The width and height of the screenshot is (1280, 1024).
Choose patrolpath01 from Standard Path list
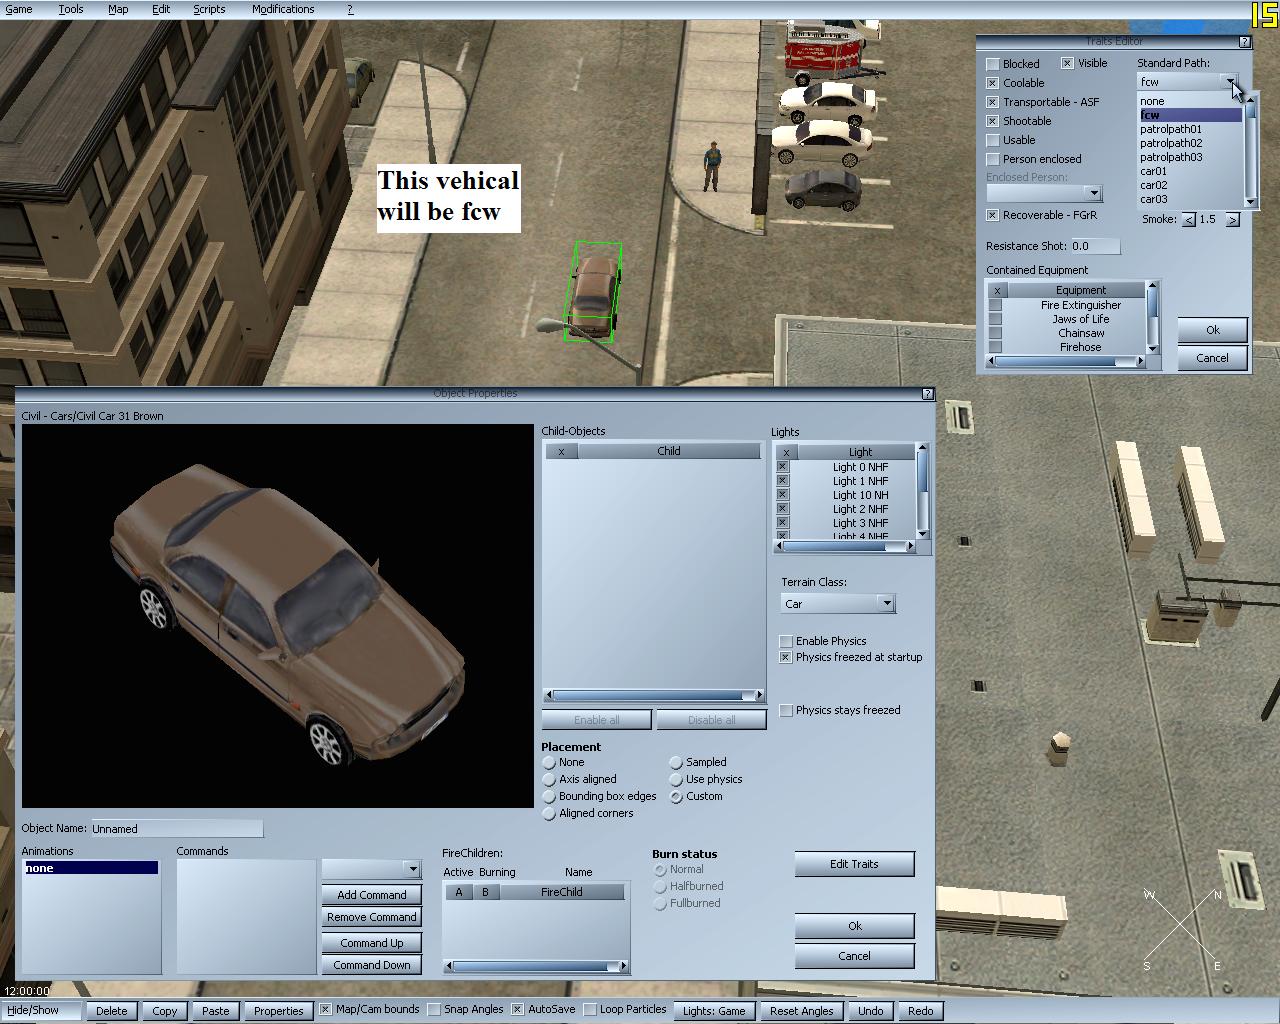tap(1171, 129)
